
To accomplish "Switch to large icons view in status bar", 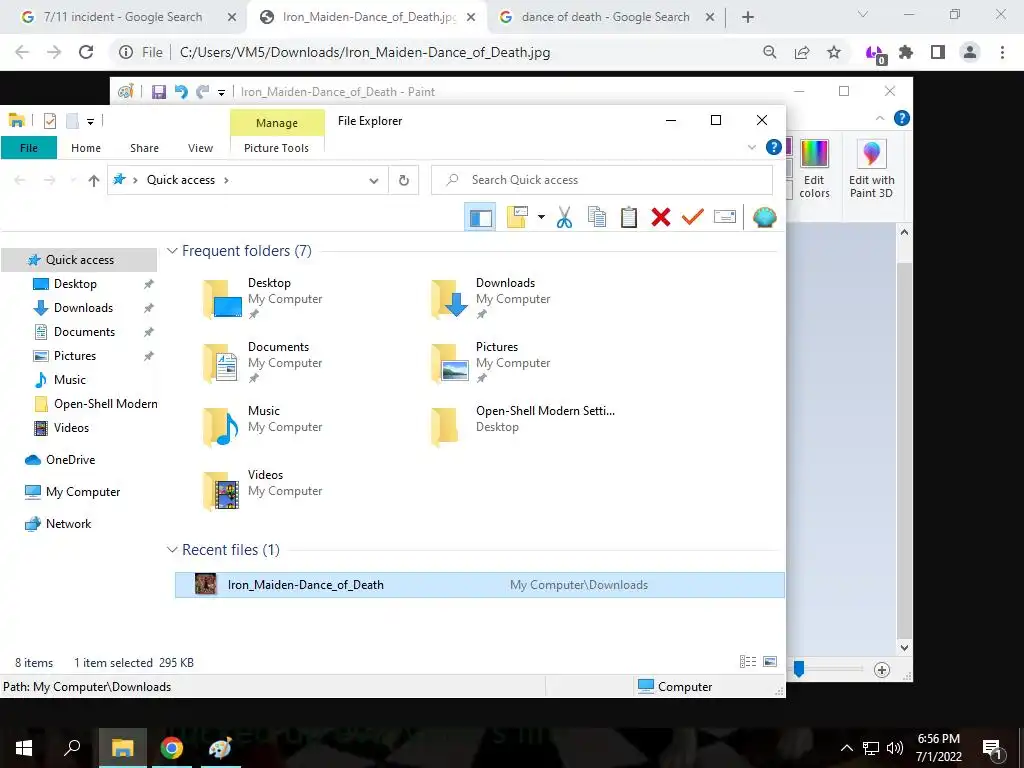I will (770, 662).
